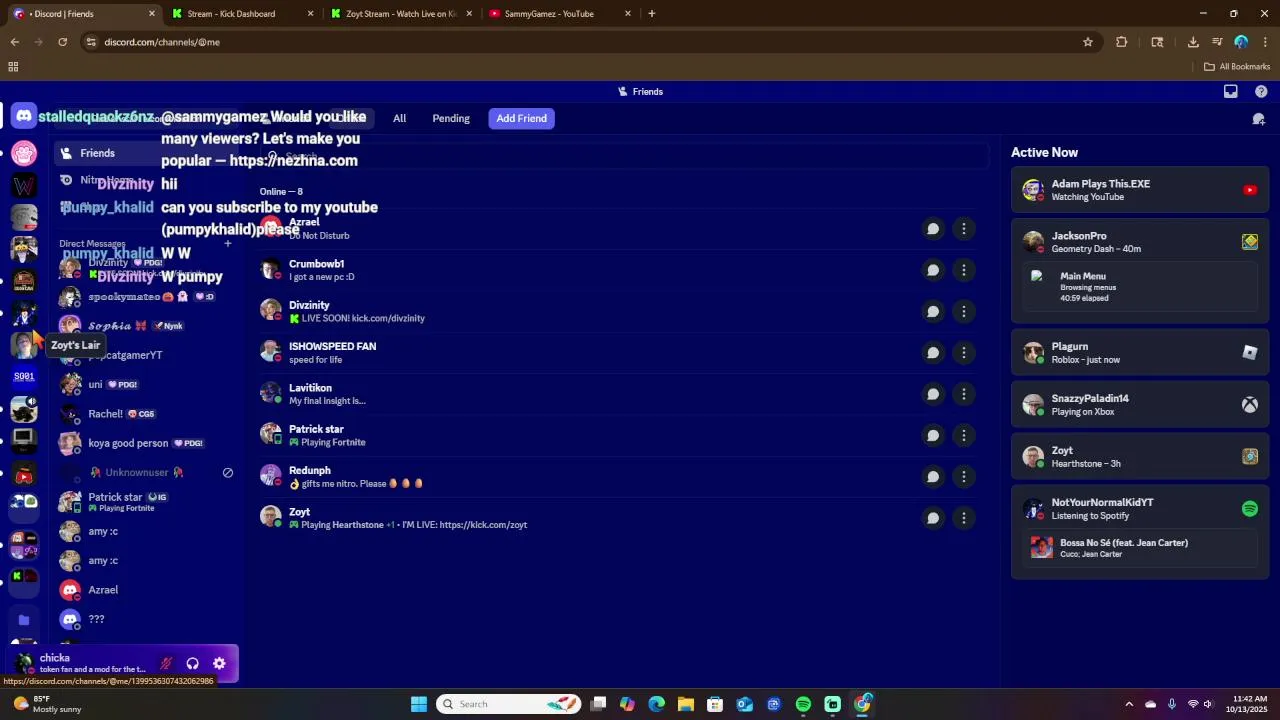The width and height of the screenshot is (1280, 720).
Task: Click Bossa No Sé album thumbnail
Action: (x=1042, y=548)
